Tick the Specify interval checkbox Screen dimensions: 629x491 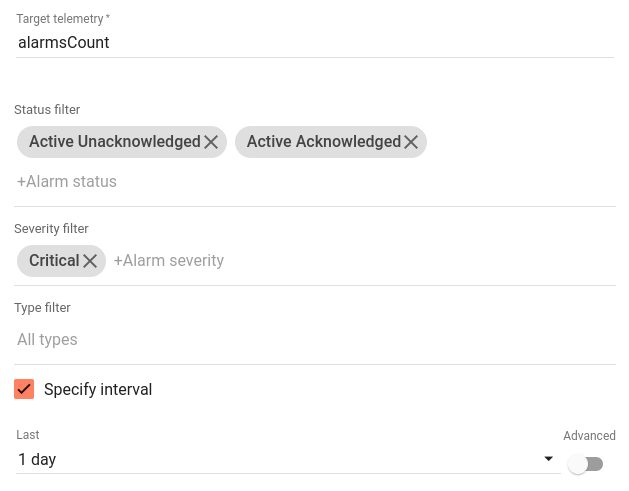pyautogui.click(x=24, y=389)
